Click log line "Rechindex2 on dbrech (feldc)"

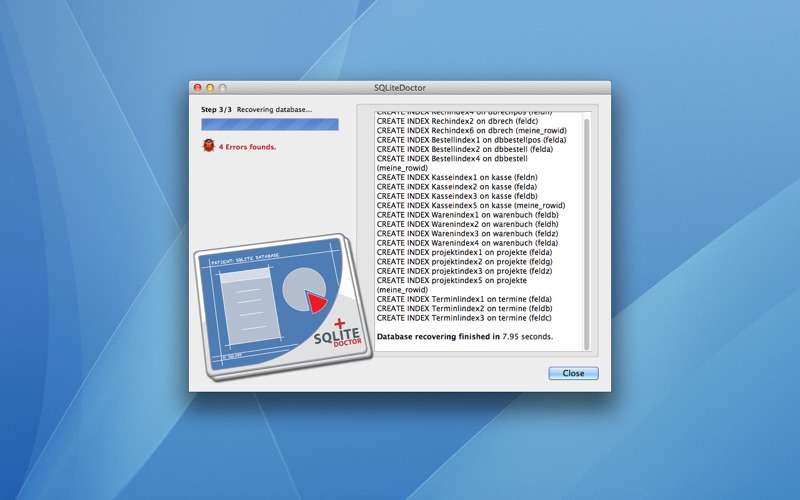(x=458, y=121)
